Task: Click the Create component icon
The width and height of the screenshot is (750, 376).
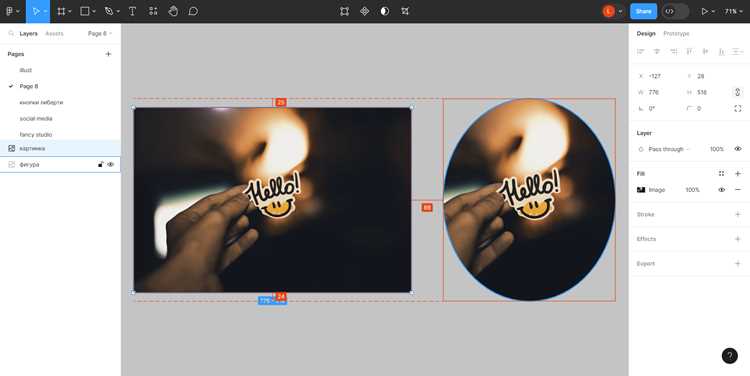Action: 364,11
